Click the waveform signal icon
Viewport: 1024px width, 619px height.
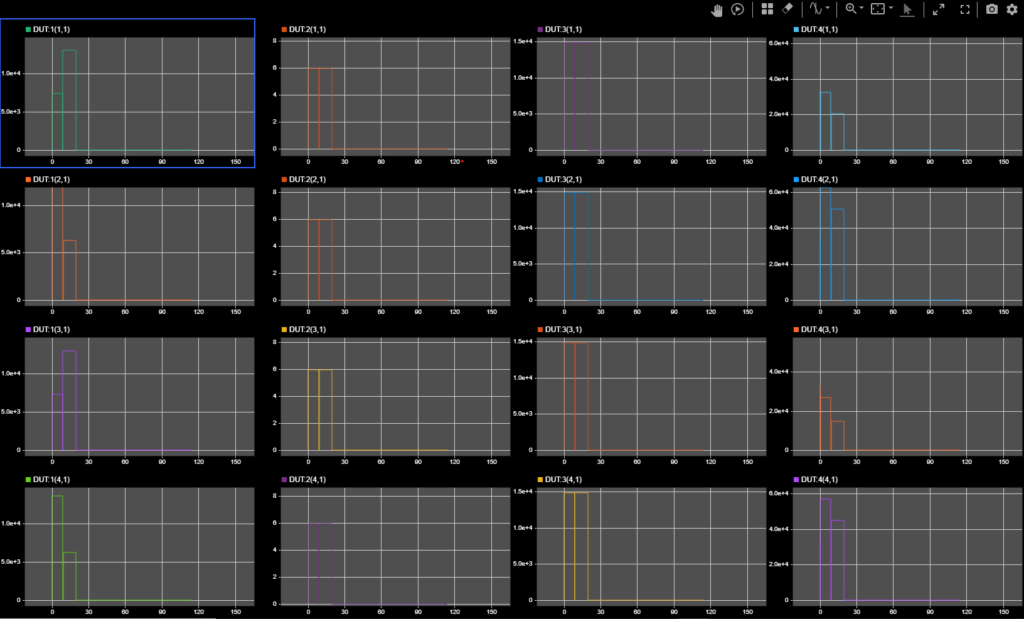tap(815, 9)
